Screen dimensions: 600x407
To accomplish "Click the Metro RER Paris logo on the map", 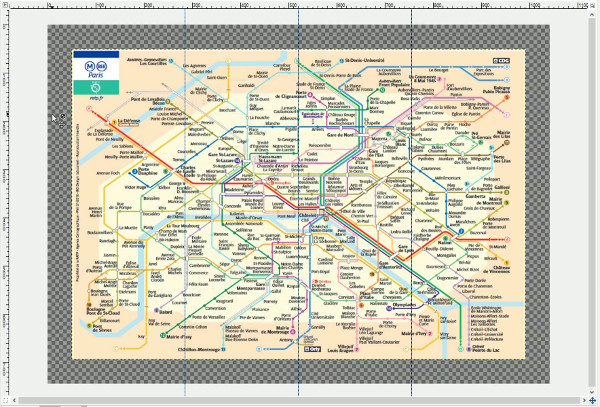I will [x=96, y=69].
